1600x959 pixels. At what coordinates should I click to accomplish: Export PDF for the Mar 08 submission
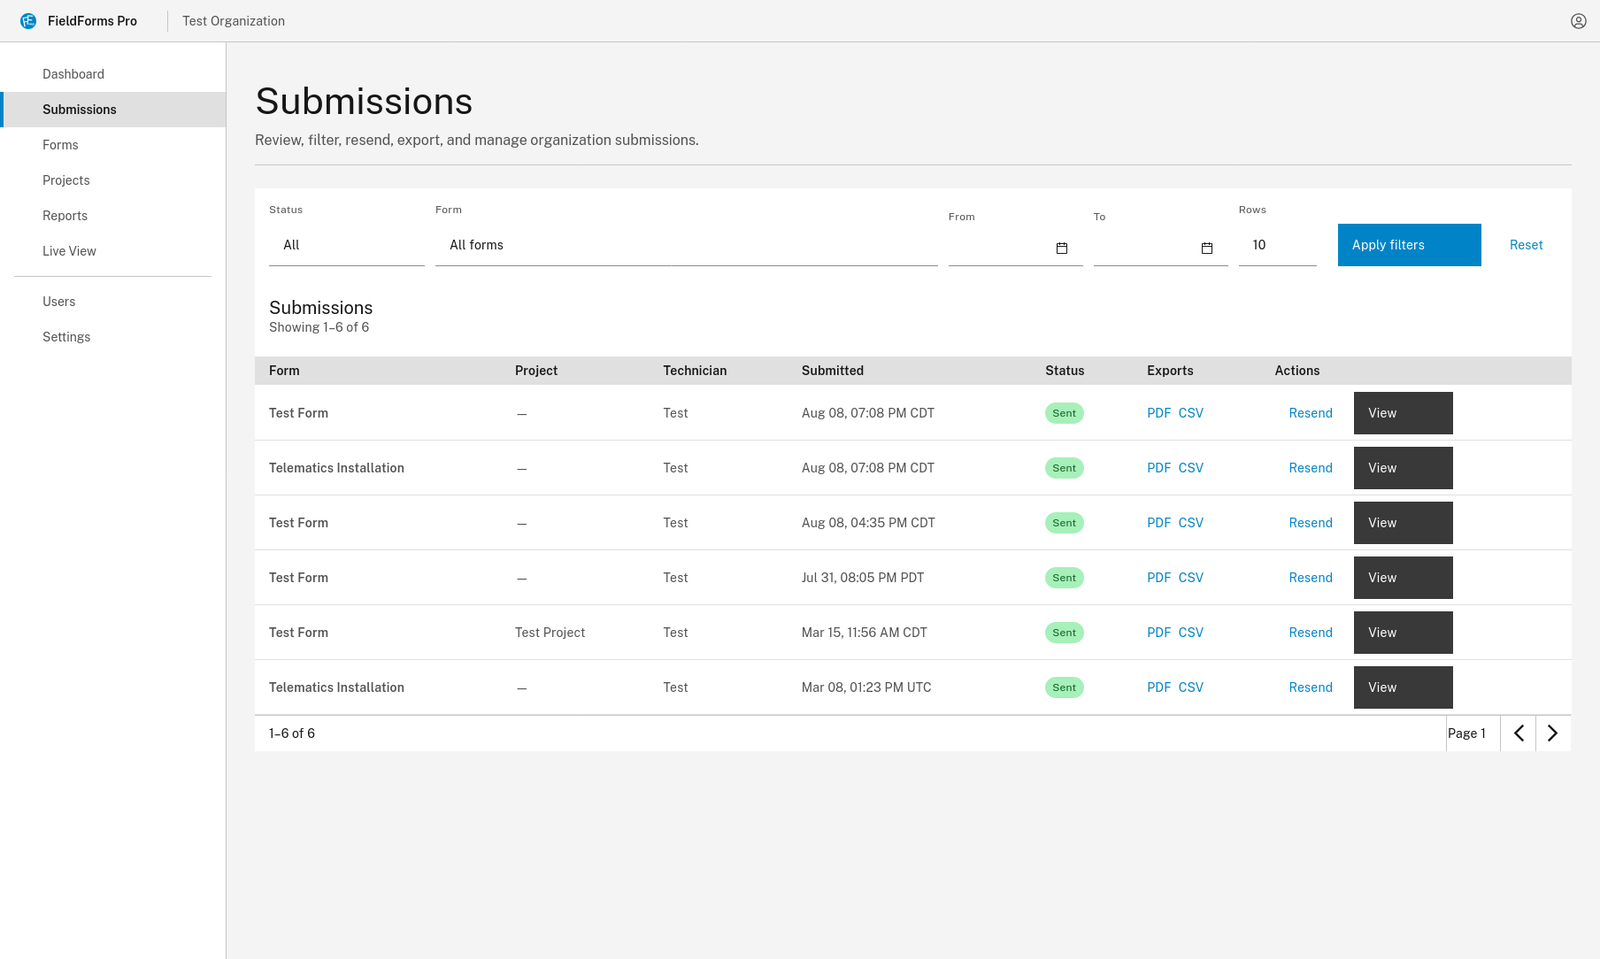coord(1159,688)
